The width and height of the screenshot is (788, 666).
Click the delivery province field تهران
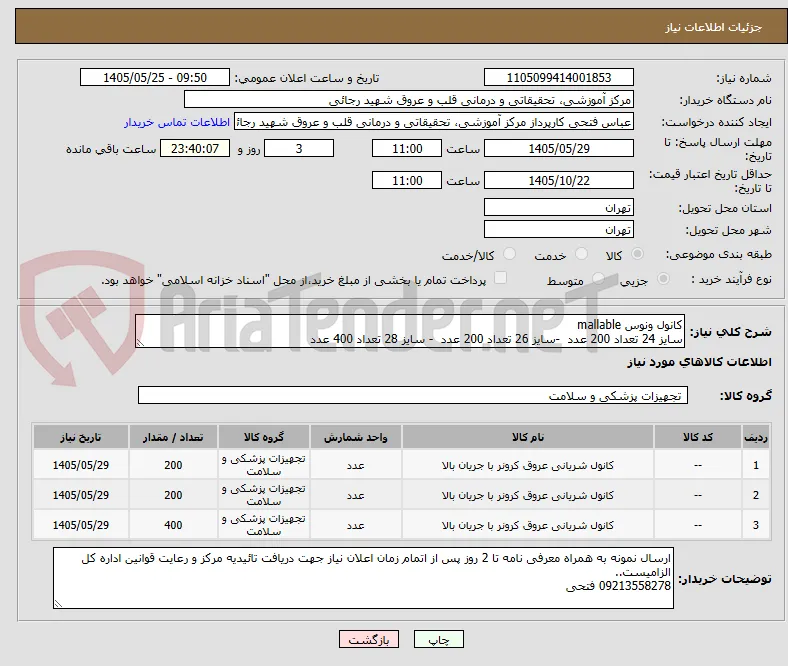click(x=558, y=207)
